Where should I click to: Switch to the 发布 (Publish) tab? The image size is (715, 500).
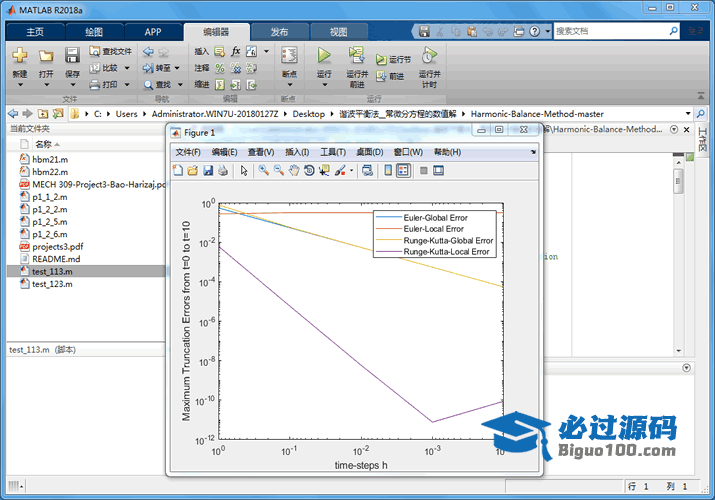279,32
